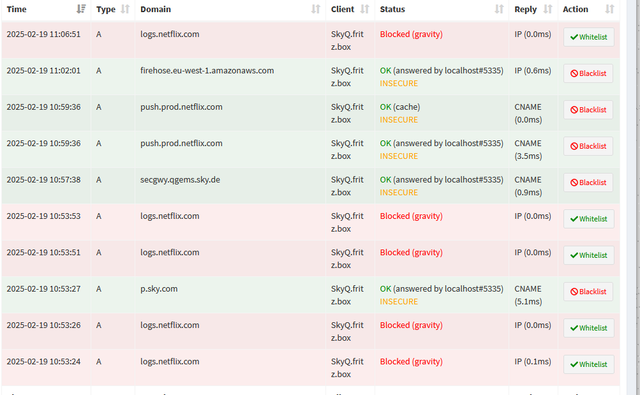The height and width of the screenshot is (395, 640).
Task: Blacklist push.prod.netflix.com cache entry
Action: [588, 110]
